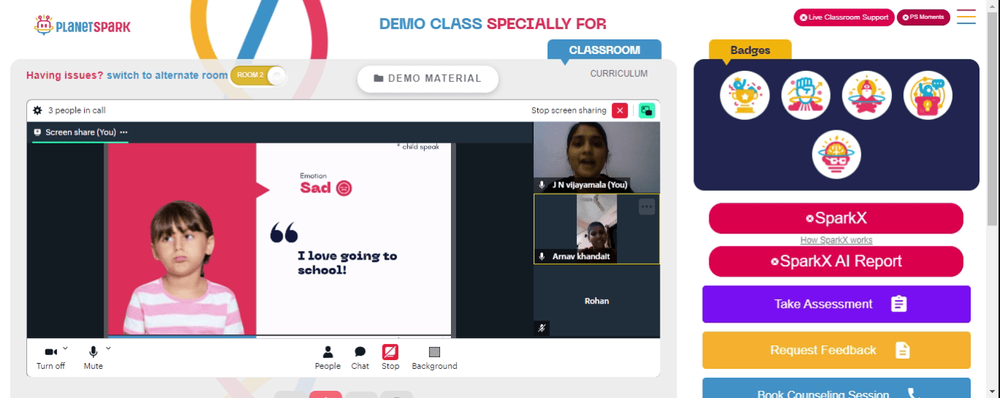
Task: Open the Badges tab
Action: [750, 50]
